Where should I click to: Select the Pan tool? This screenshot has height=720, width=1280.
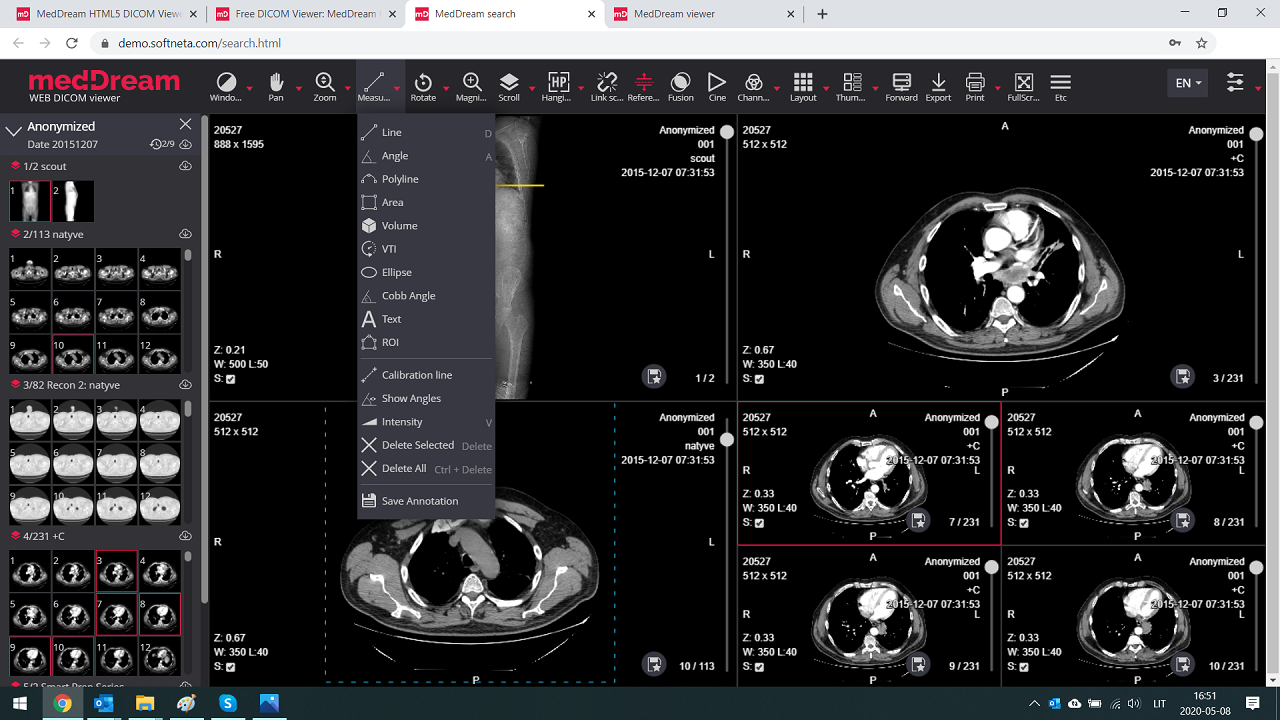tap(276, 86)
